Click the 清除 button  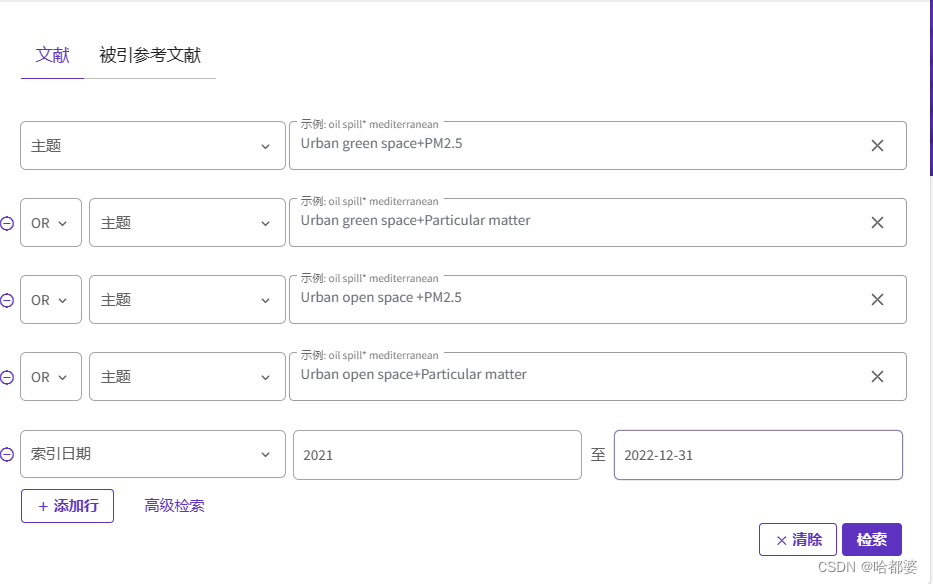798,539
